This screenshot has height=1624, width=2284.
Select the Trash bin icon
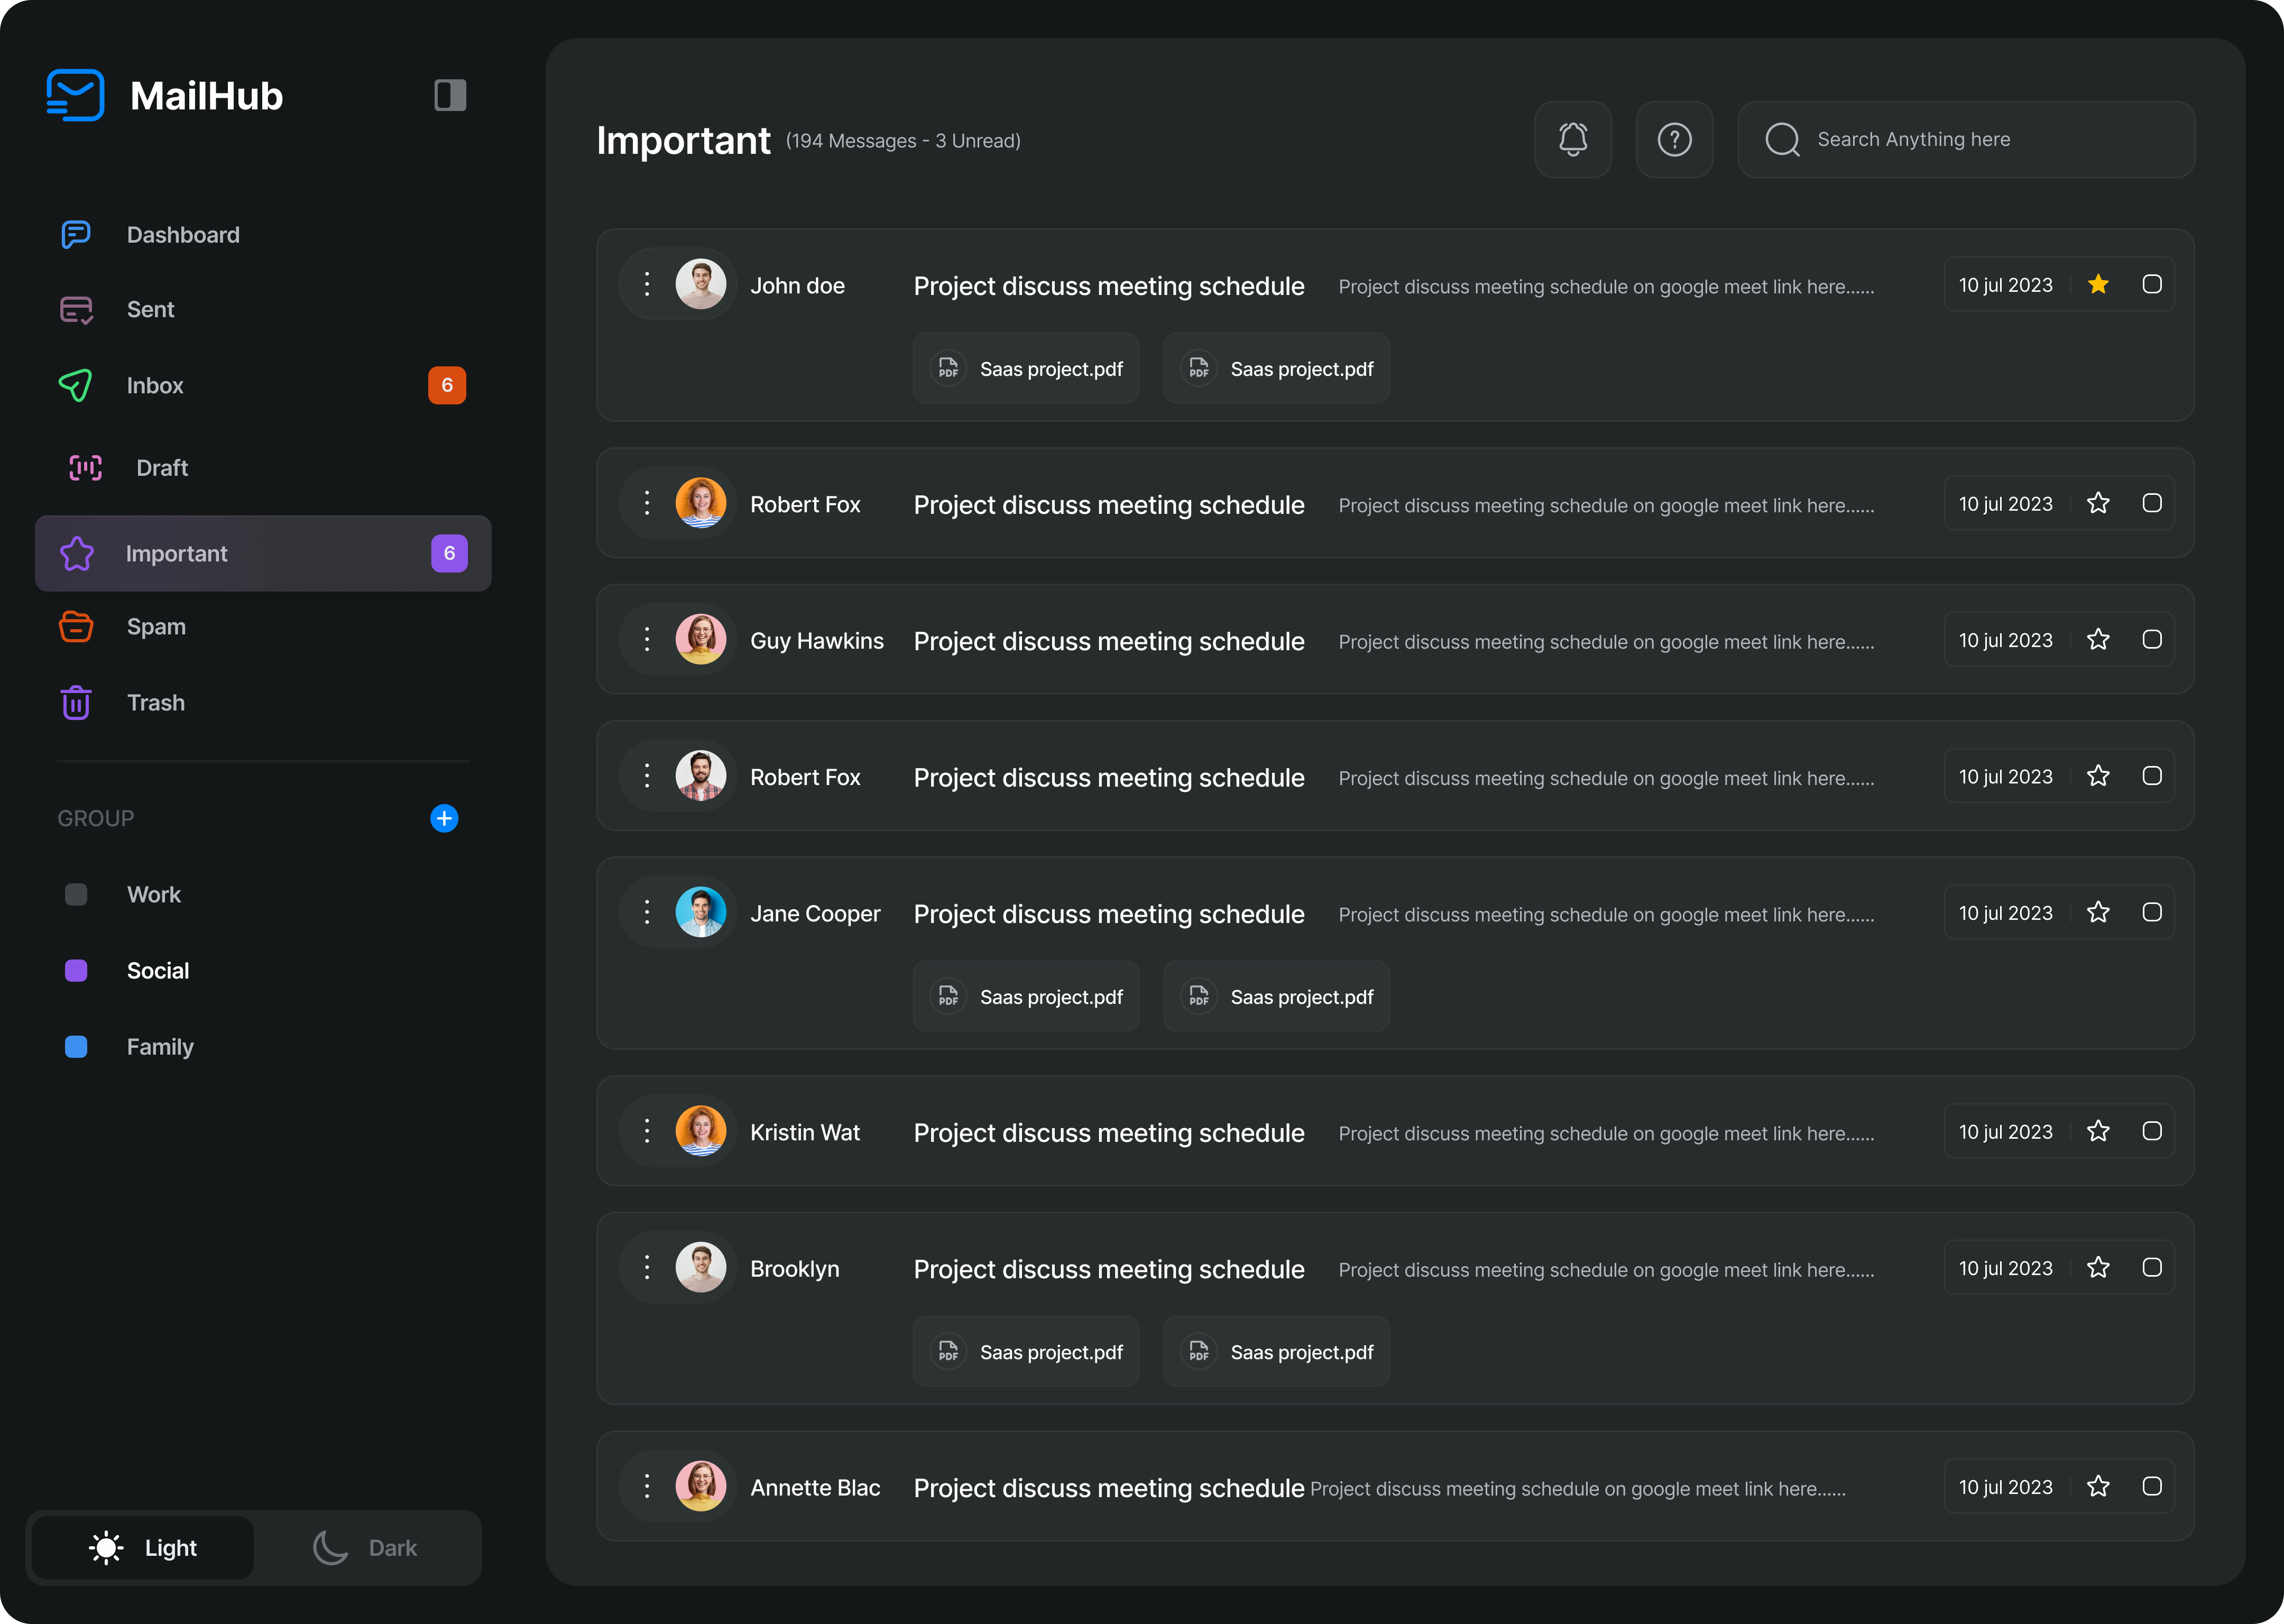76,702
